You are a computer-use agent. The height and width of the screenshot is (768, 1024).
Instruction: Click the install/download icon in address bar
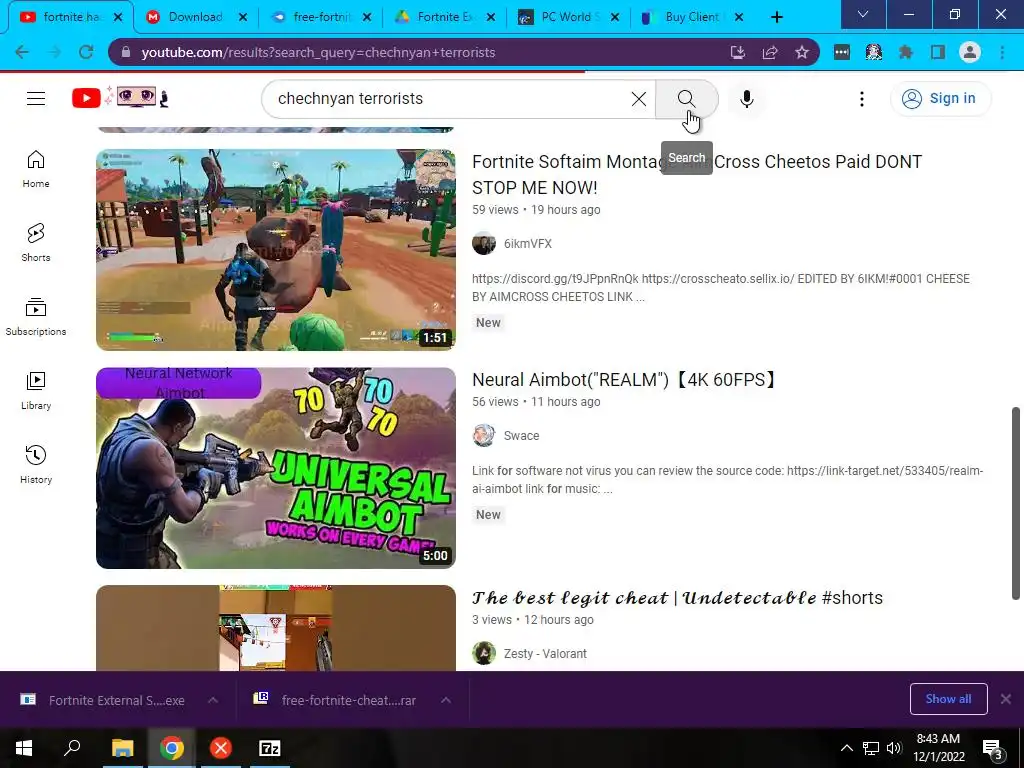point(738,52)
